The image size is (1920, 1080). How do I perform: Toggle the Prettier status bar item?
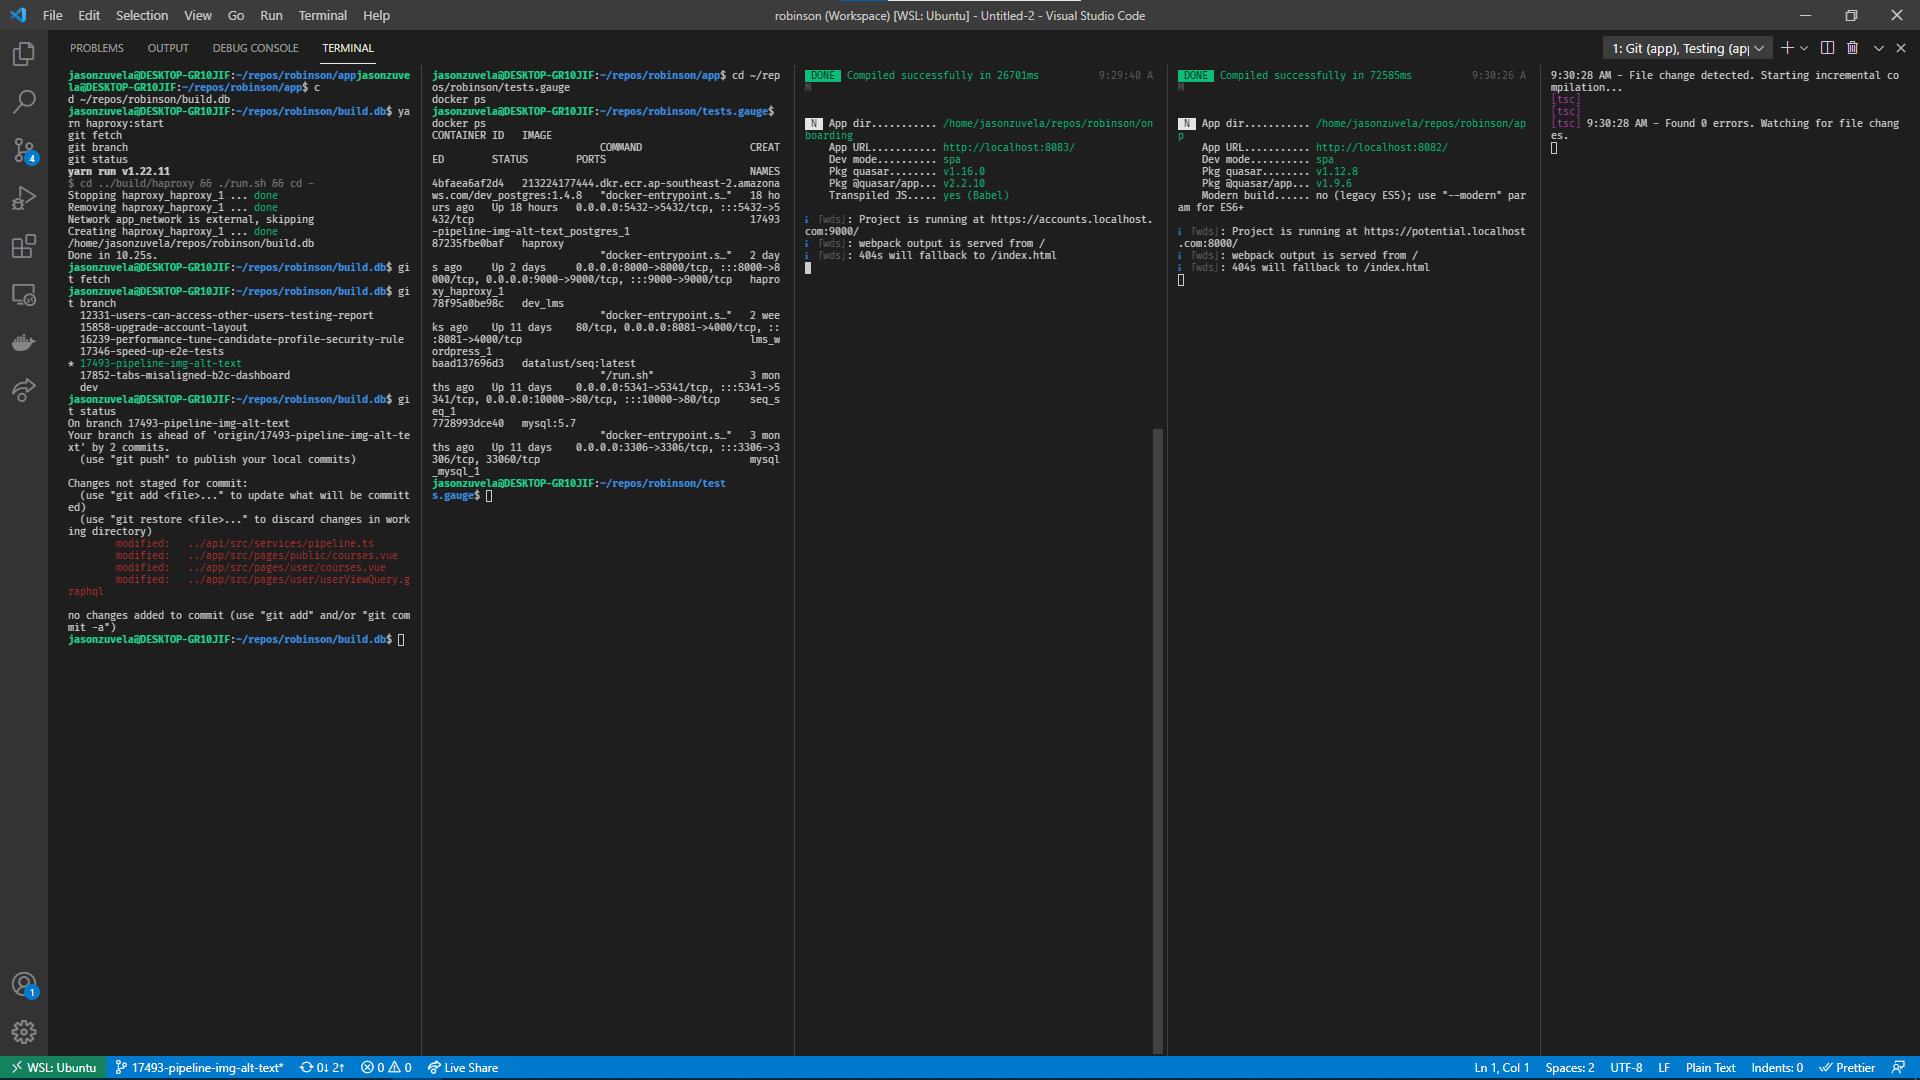(1847, 1067)
